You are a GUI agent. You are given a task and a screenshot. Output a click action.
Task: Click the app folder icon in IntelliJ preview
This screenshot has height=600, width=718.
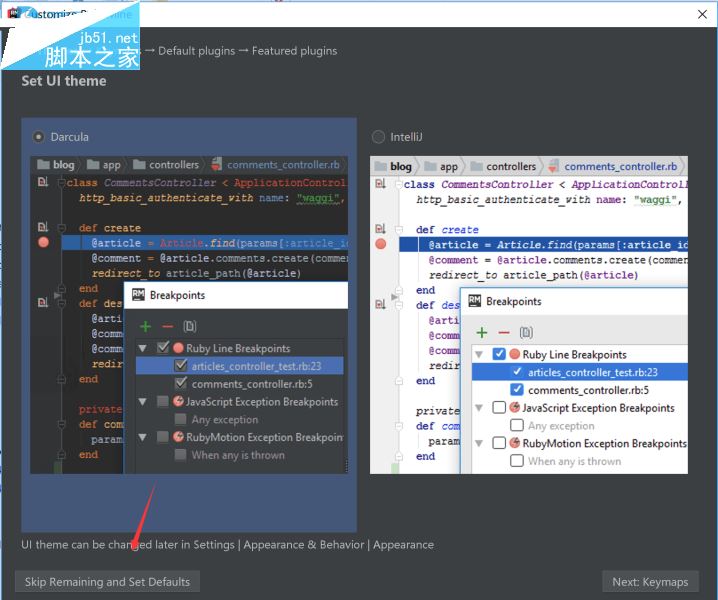coord(430,166)
